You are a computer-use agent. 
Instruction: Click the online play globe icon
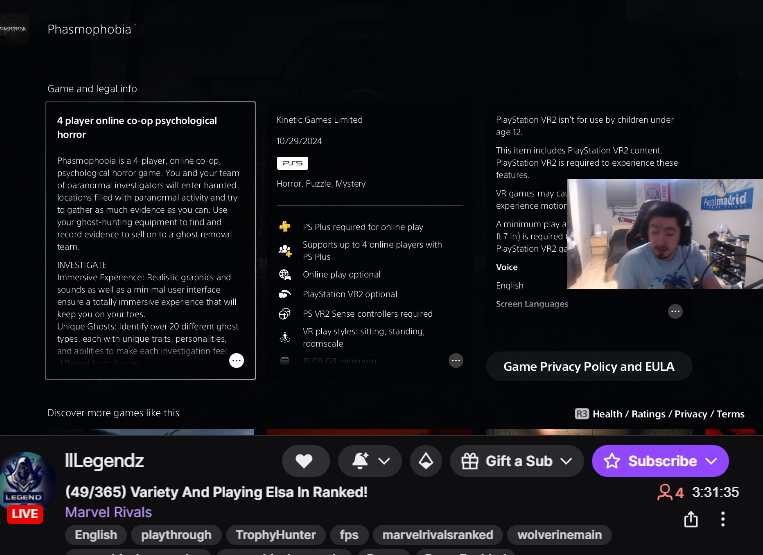285,275
